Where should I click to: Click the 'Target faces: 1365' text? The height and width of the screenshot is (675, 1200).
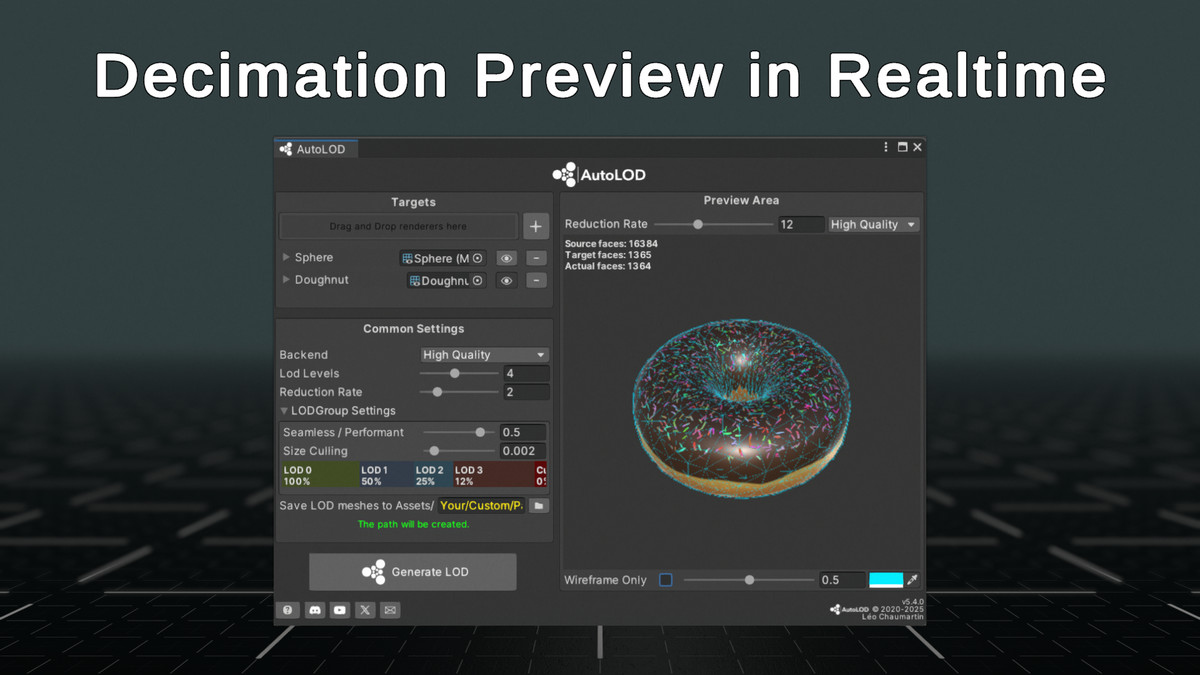pos(608,255)
